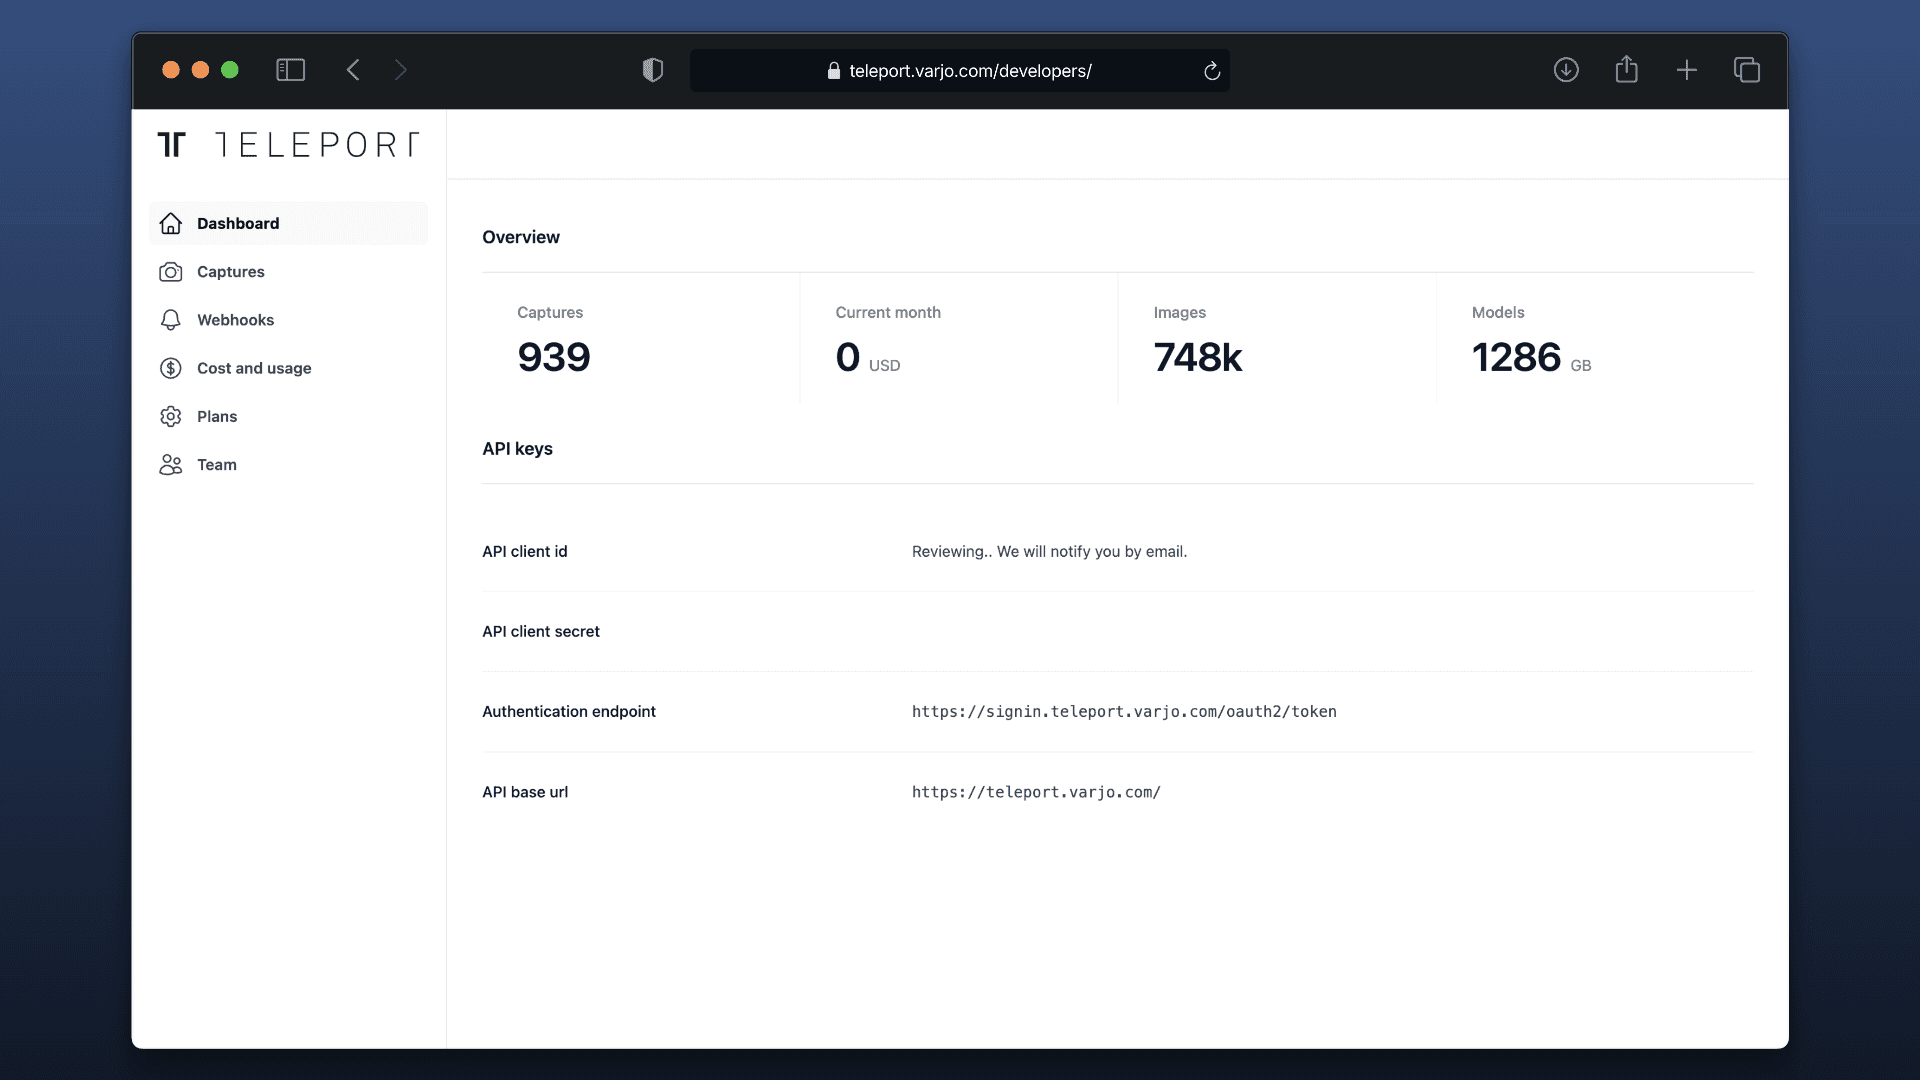Click the TELEPORT wordmark logo

coord(317,145)
